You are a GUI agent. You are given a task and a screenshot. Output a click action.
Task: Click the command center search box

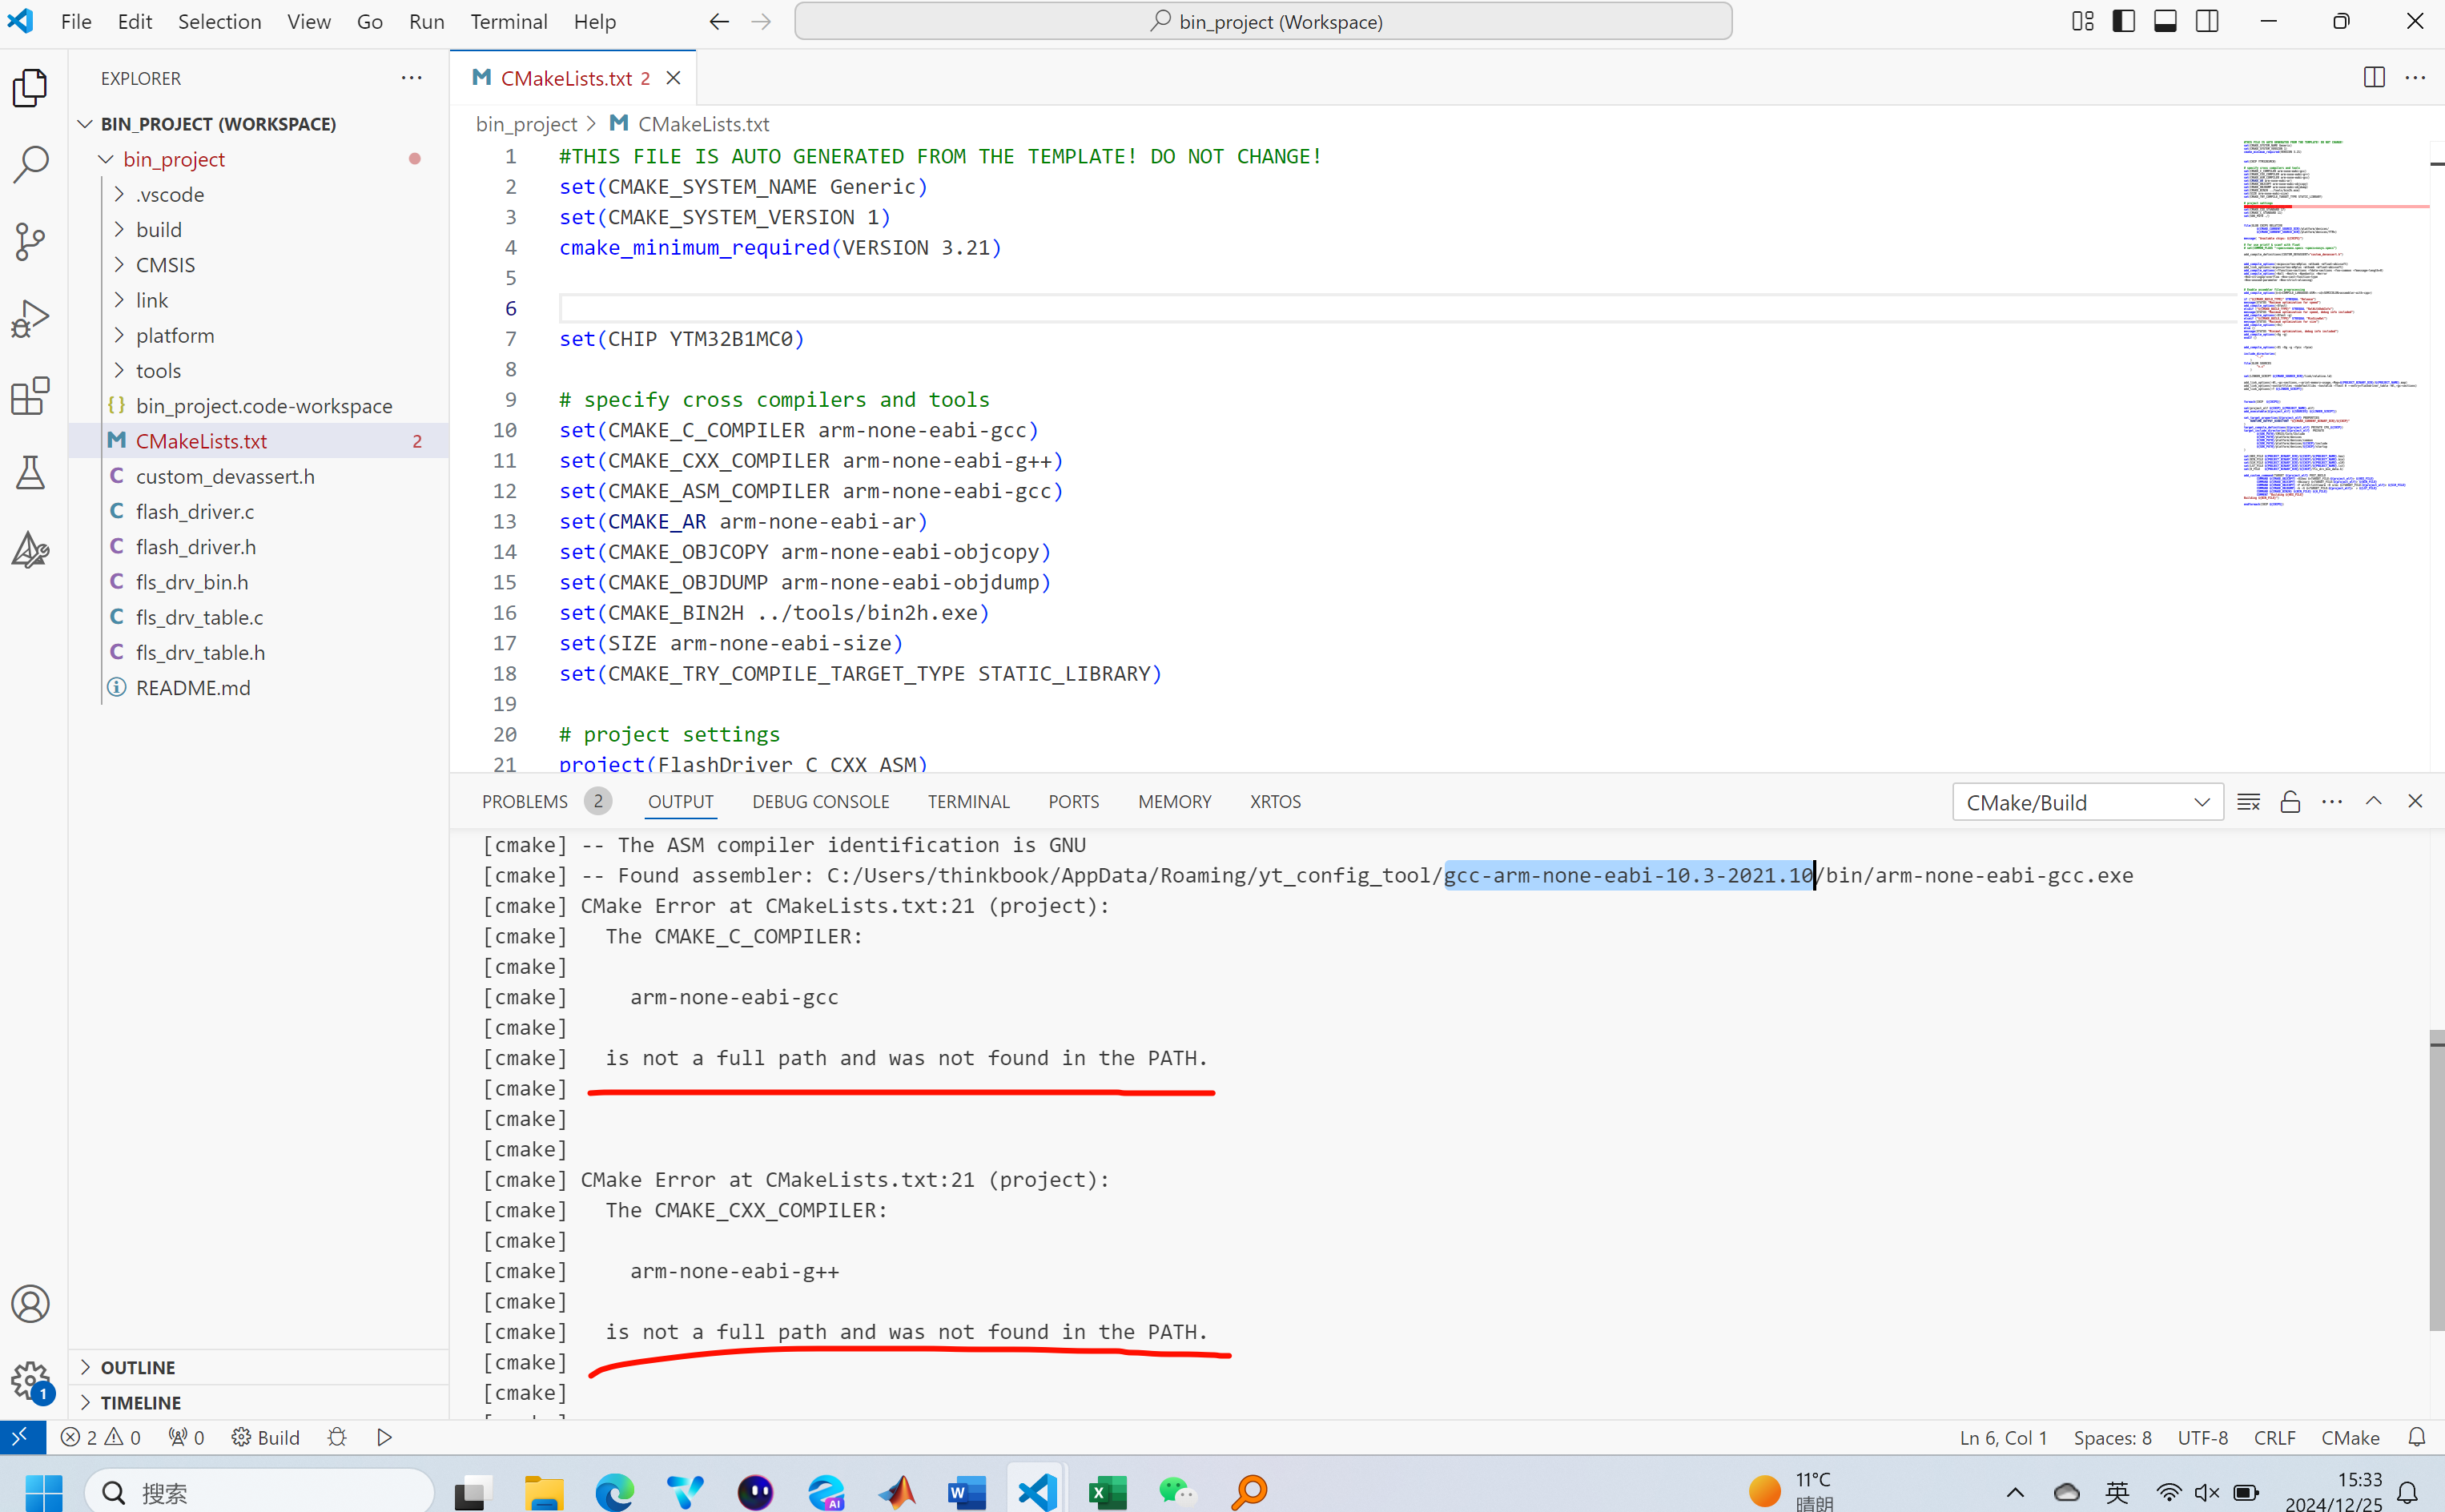point(1263,22)
